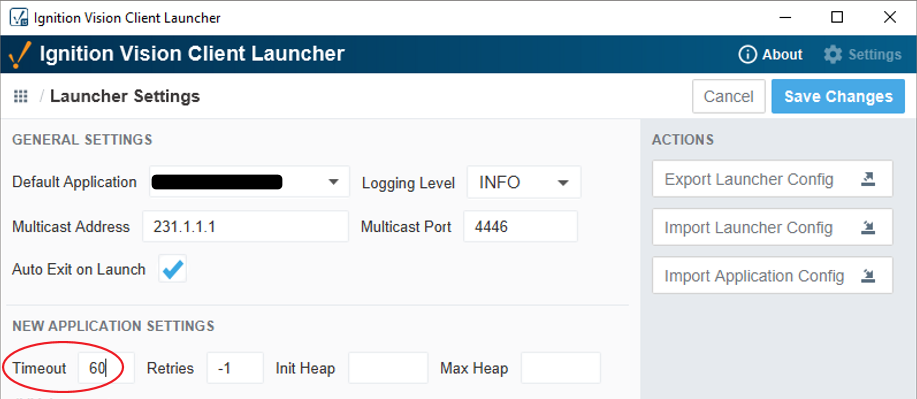This screenshot has width=917, height=399.
Task: Click the Save Changes button
Action: pyautogui.click(x=838, y=97)
